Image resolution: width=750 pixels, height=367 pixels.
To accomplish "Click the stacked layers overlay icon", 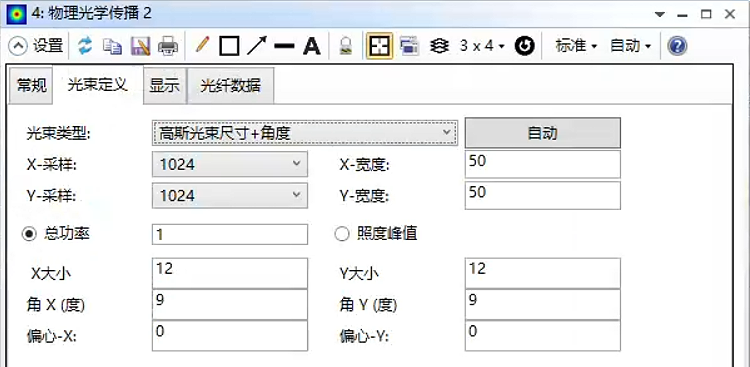I will tap(439, 46).
